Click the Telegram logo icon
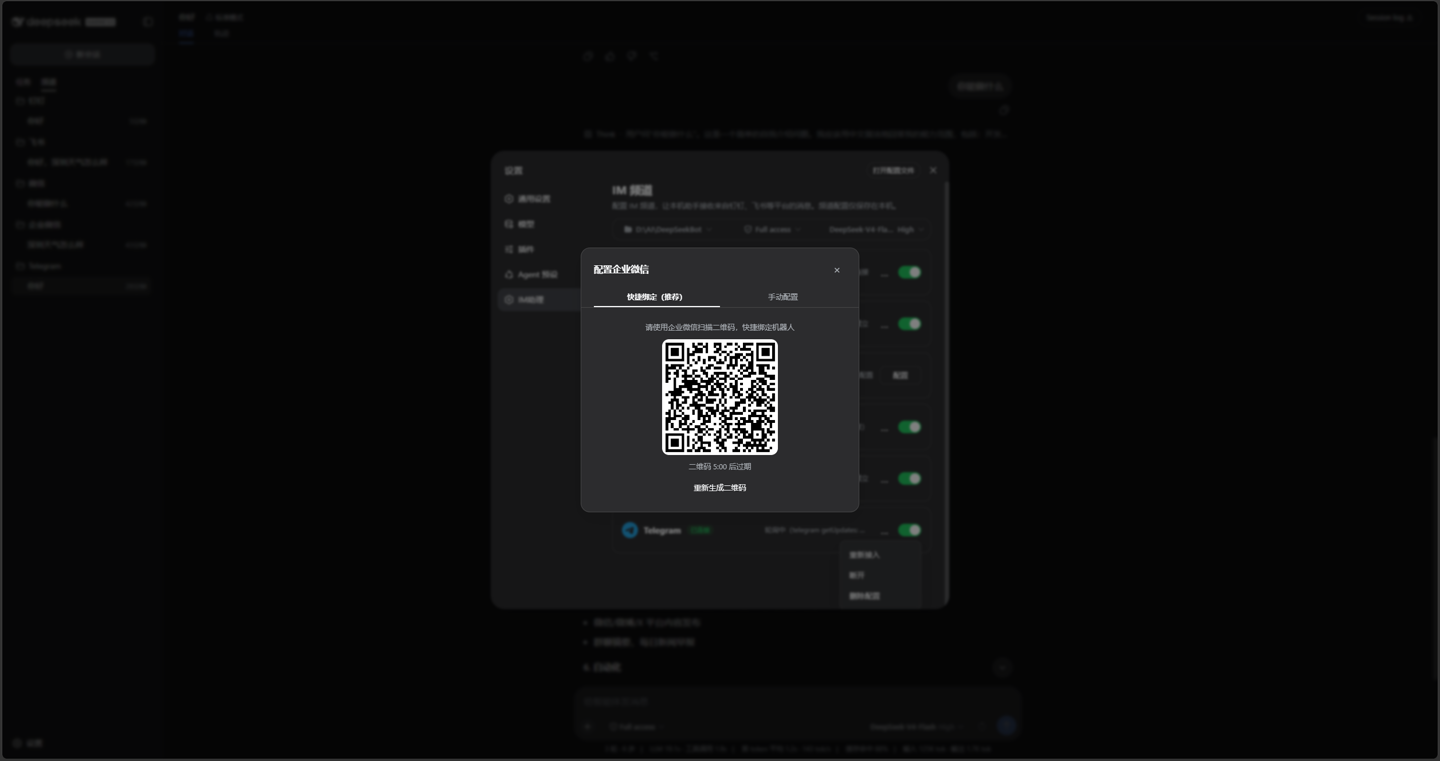The image size is (1440, 761). pos(630,530)
